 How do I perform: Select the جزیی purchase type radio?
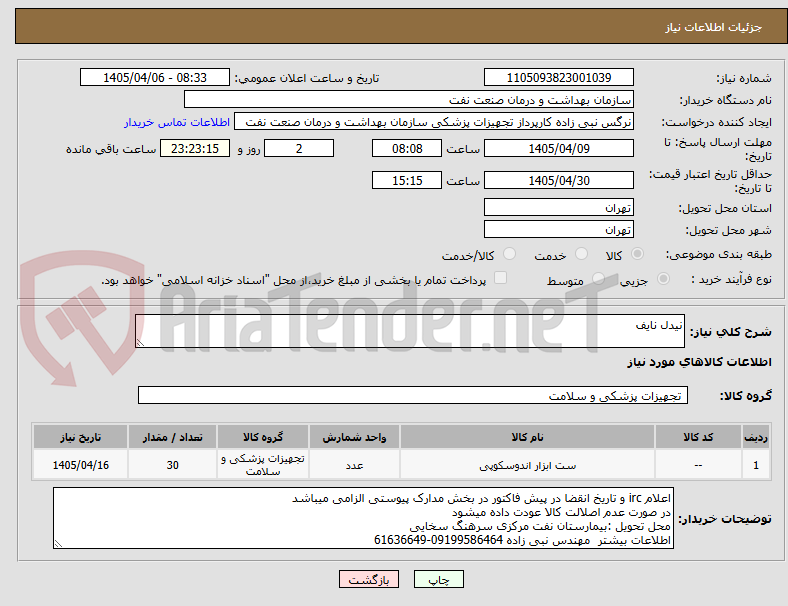(663, 279)
